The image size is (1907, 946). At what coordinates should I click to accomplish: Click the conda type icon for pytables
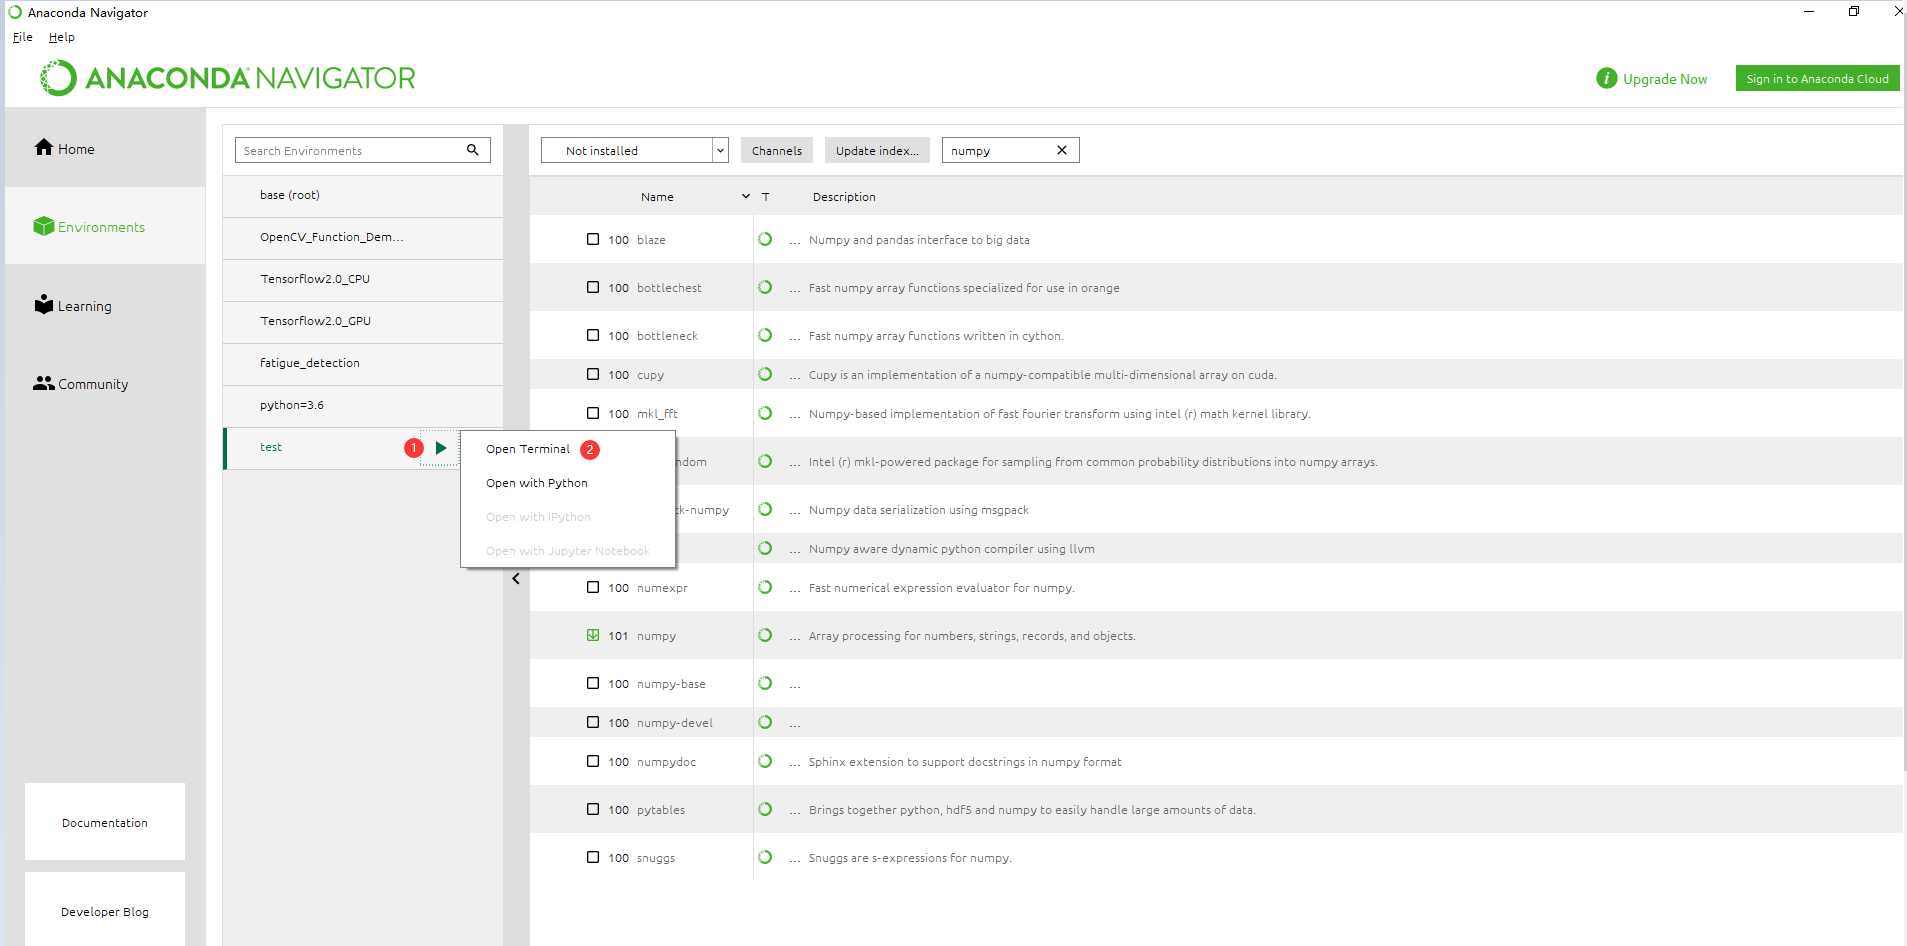[x=765, y=809]
